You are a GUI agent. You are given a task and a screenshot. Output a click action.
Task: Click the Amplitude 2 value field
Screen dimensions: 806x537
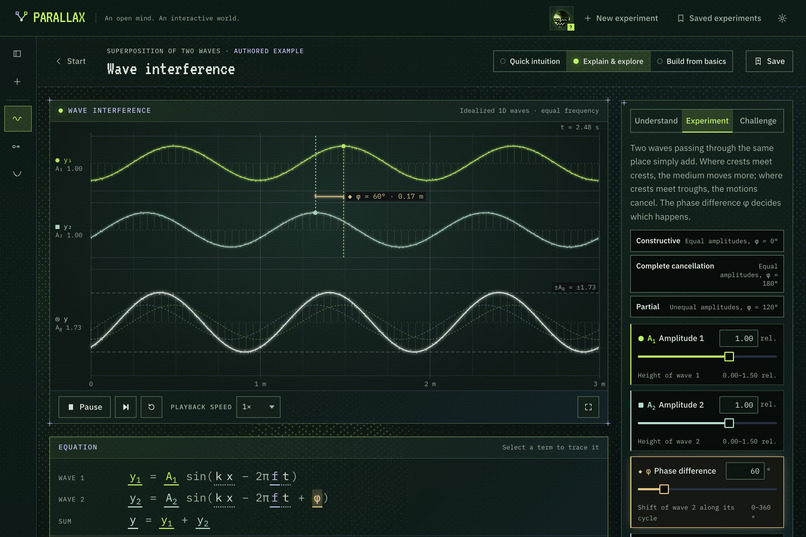point(738,405)
